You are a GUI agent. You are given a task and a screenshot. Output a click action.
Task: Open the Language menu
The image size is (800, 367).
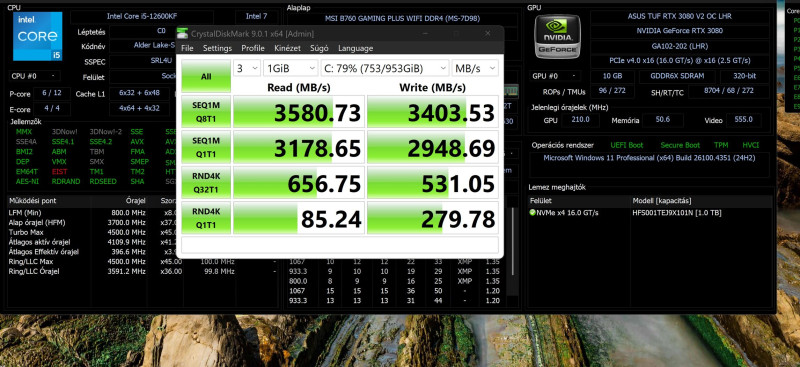click(x=356, y=48)
